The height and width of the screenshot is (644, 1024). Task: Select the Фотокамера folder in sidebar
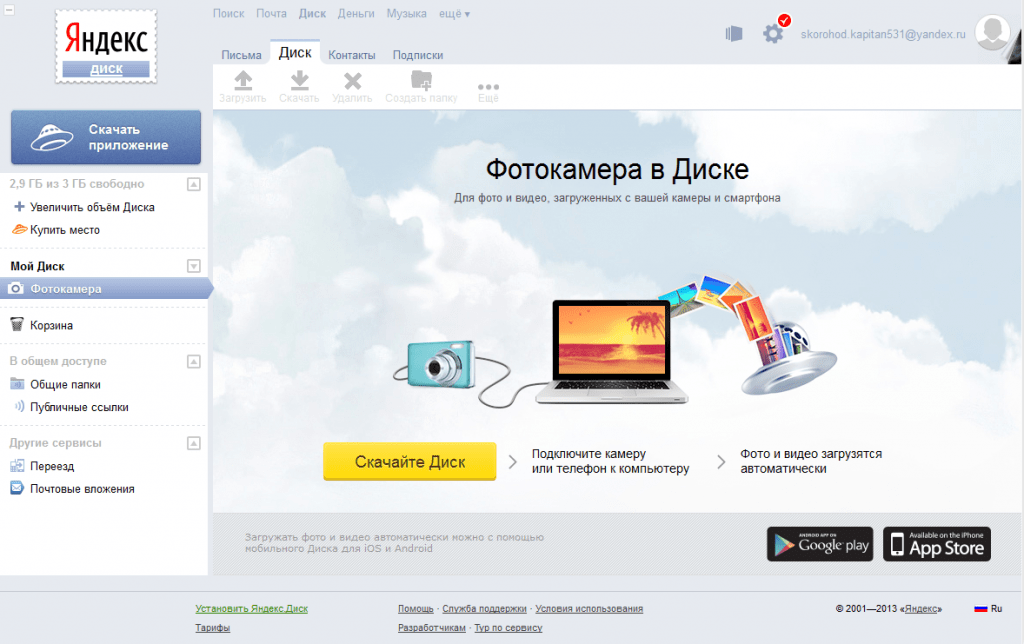click(104, 288)
